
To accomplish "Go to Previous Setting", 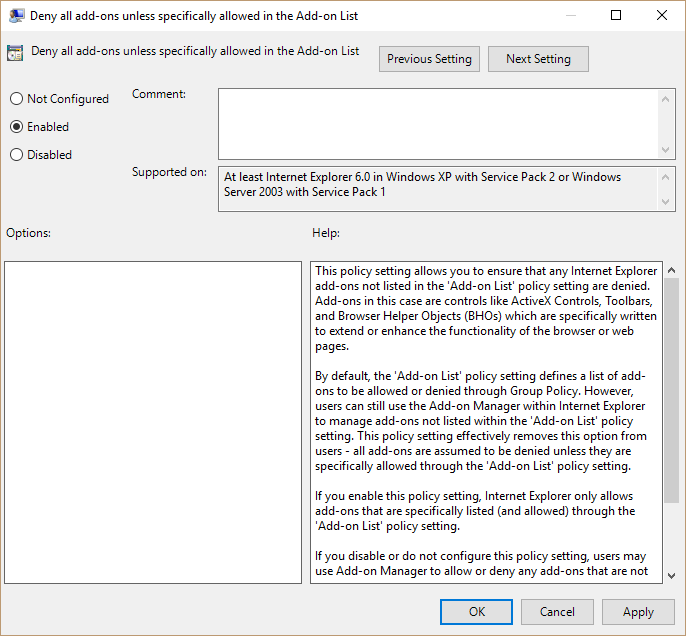I will pos(429,59).
